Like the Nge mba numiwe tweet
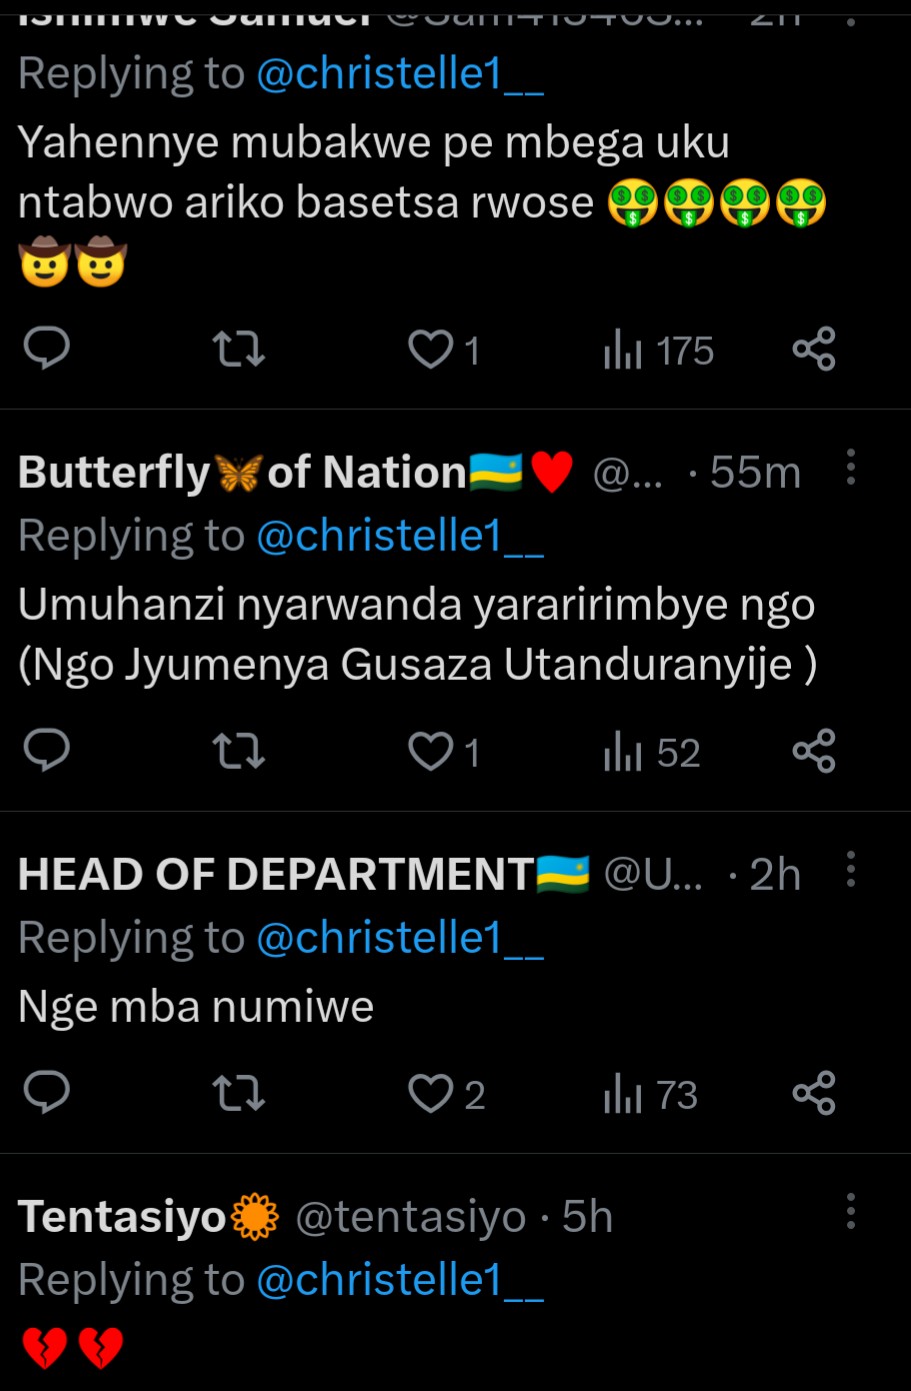This screenshot has width=911, height=1391. (x=431, y=1094)
